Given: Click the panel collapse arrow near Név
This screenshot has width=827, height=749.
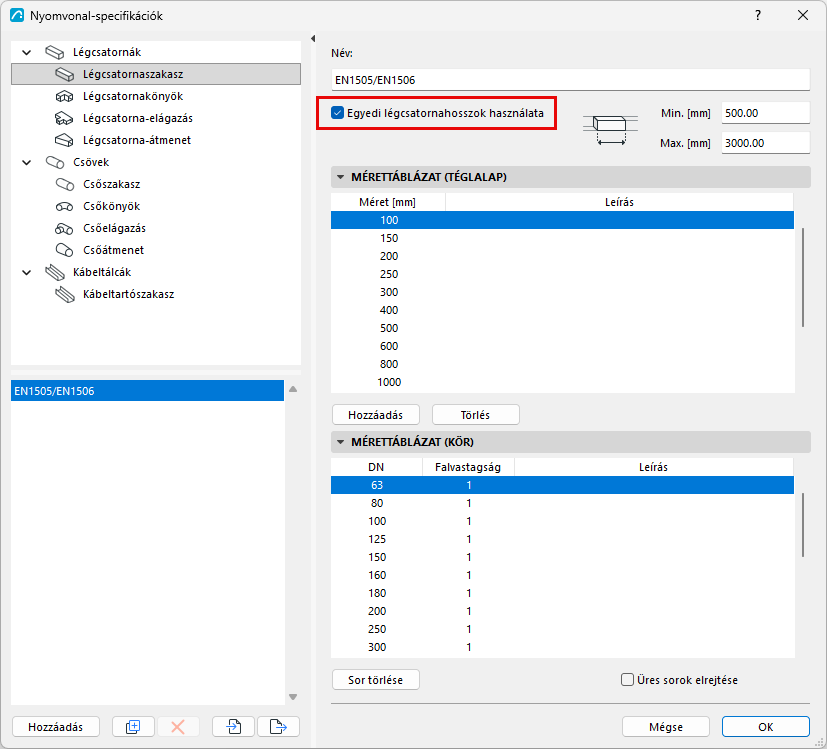Looking at the screenshot, I should click(x=313, y=39).
